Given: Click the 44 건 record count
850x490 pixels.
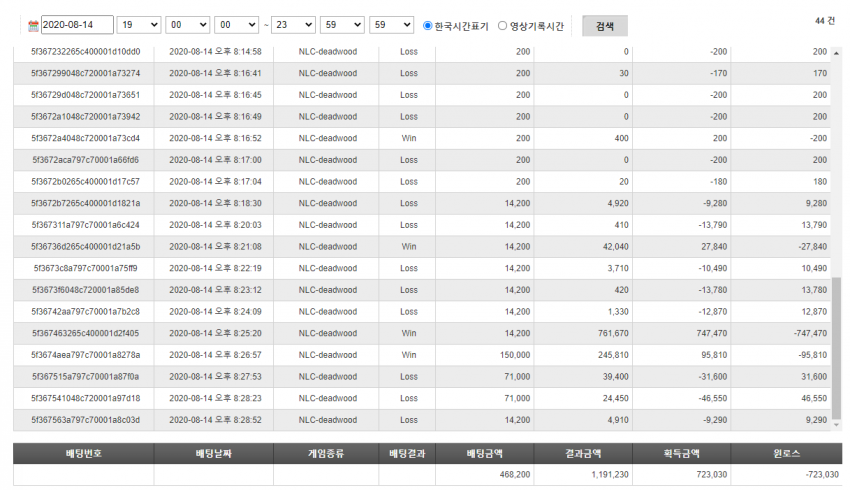Looking at the screenshot, I should tap(825, 21).
